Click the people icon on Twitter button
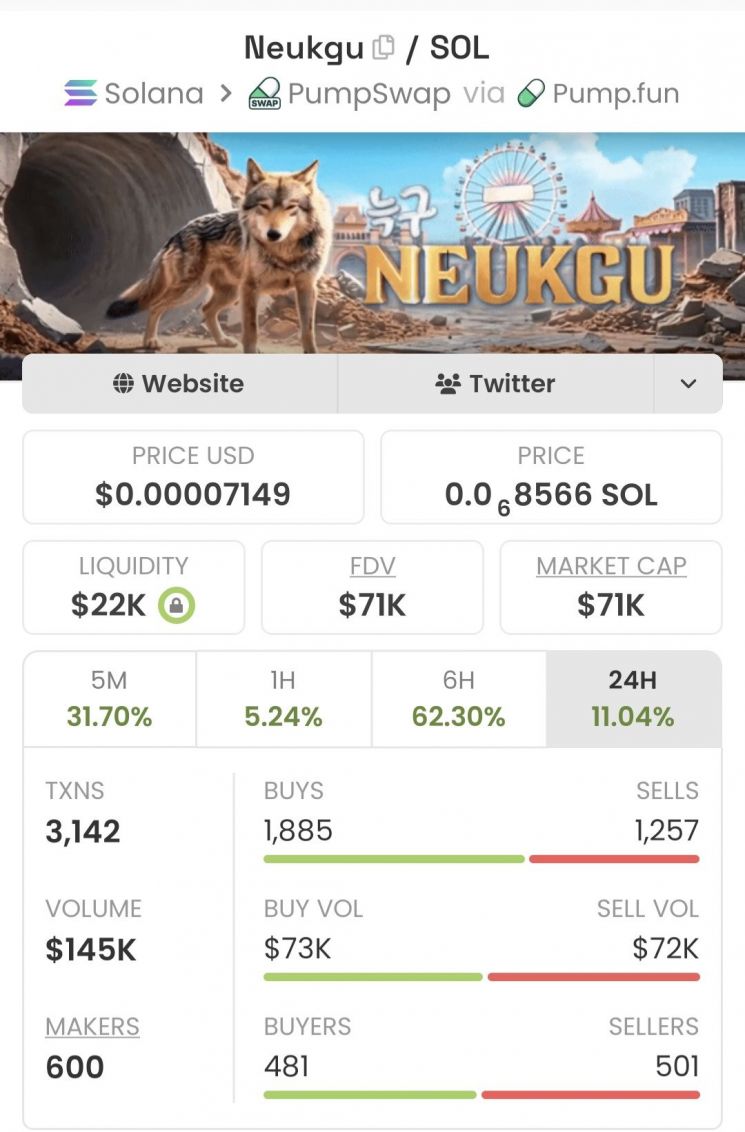This screenshot has width=745, height=1132. (x=447, y=384)
